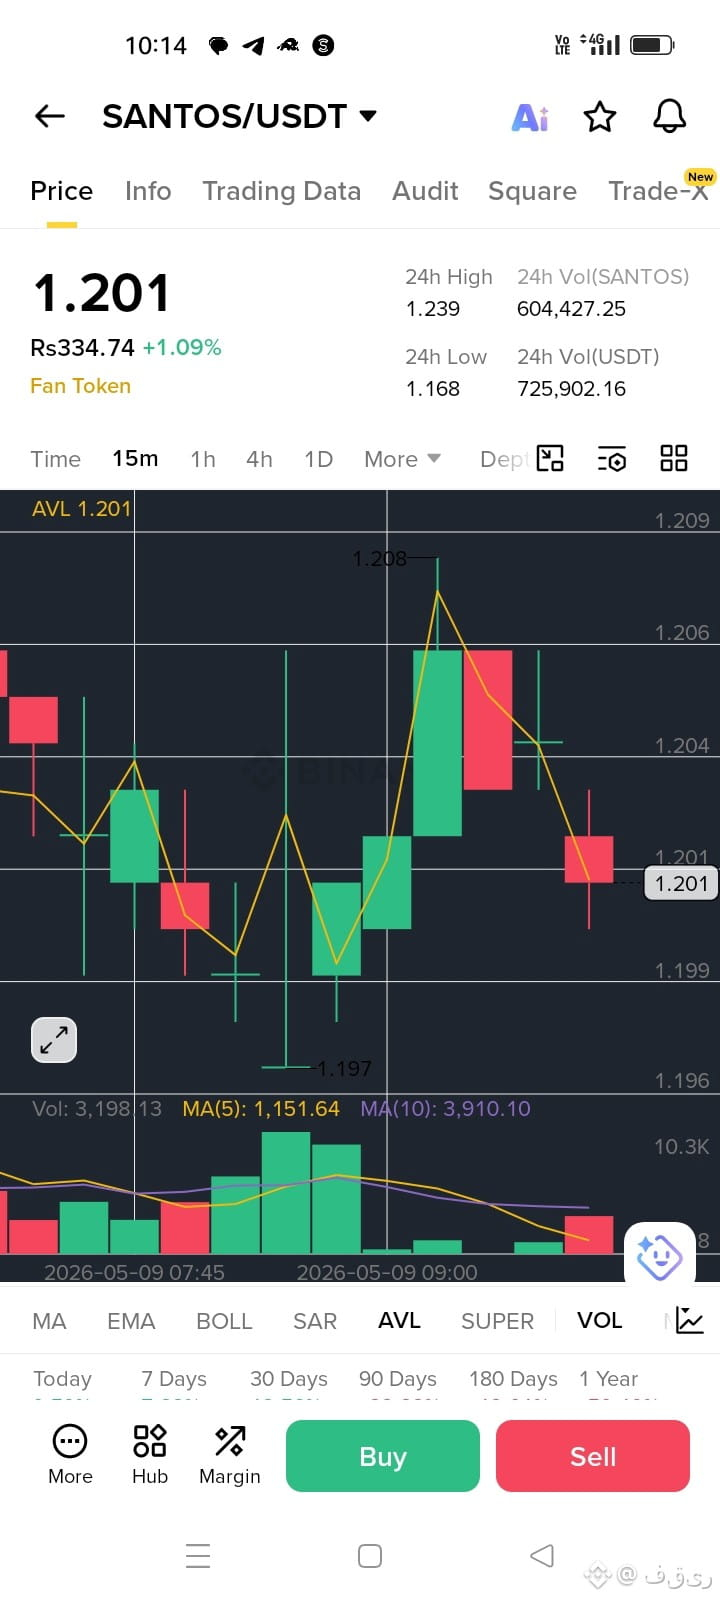
Task: Open the picture-in-picture chart icon
Action: [550, 458]
